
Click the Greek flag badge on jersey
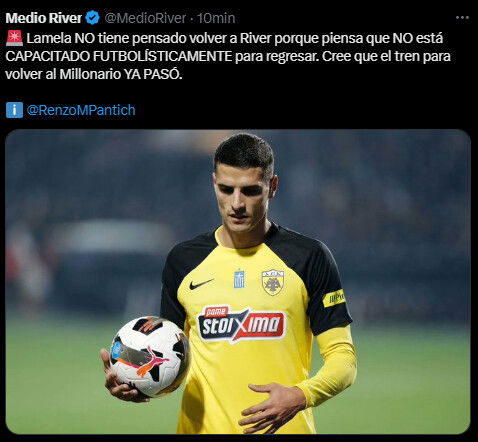point(239,279)
